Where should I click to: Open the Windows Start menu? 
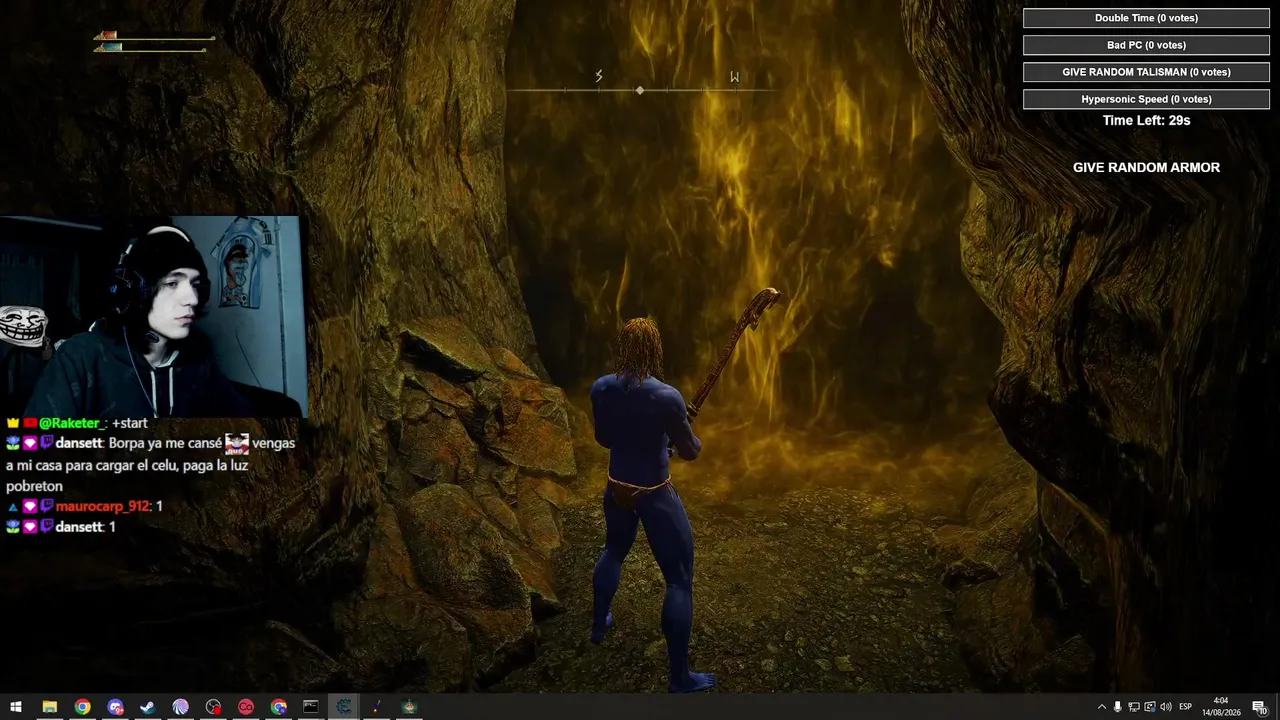point(16,707)
